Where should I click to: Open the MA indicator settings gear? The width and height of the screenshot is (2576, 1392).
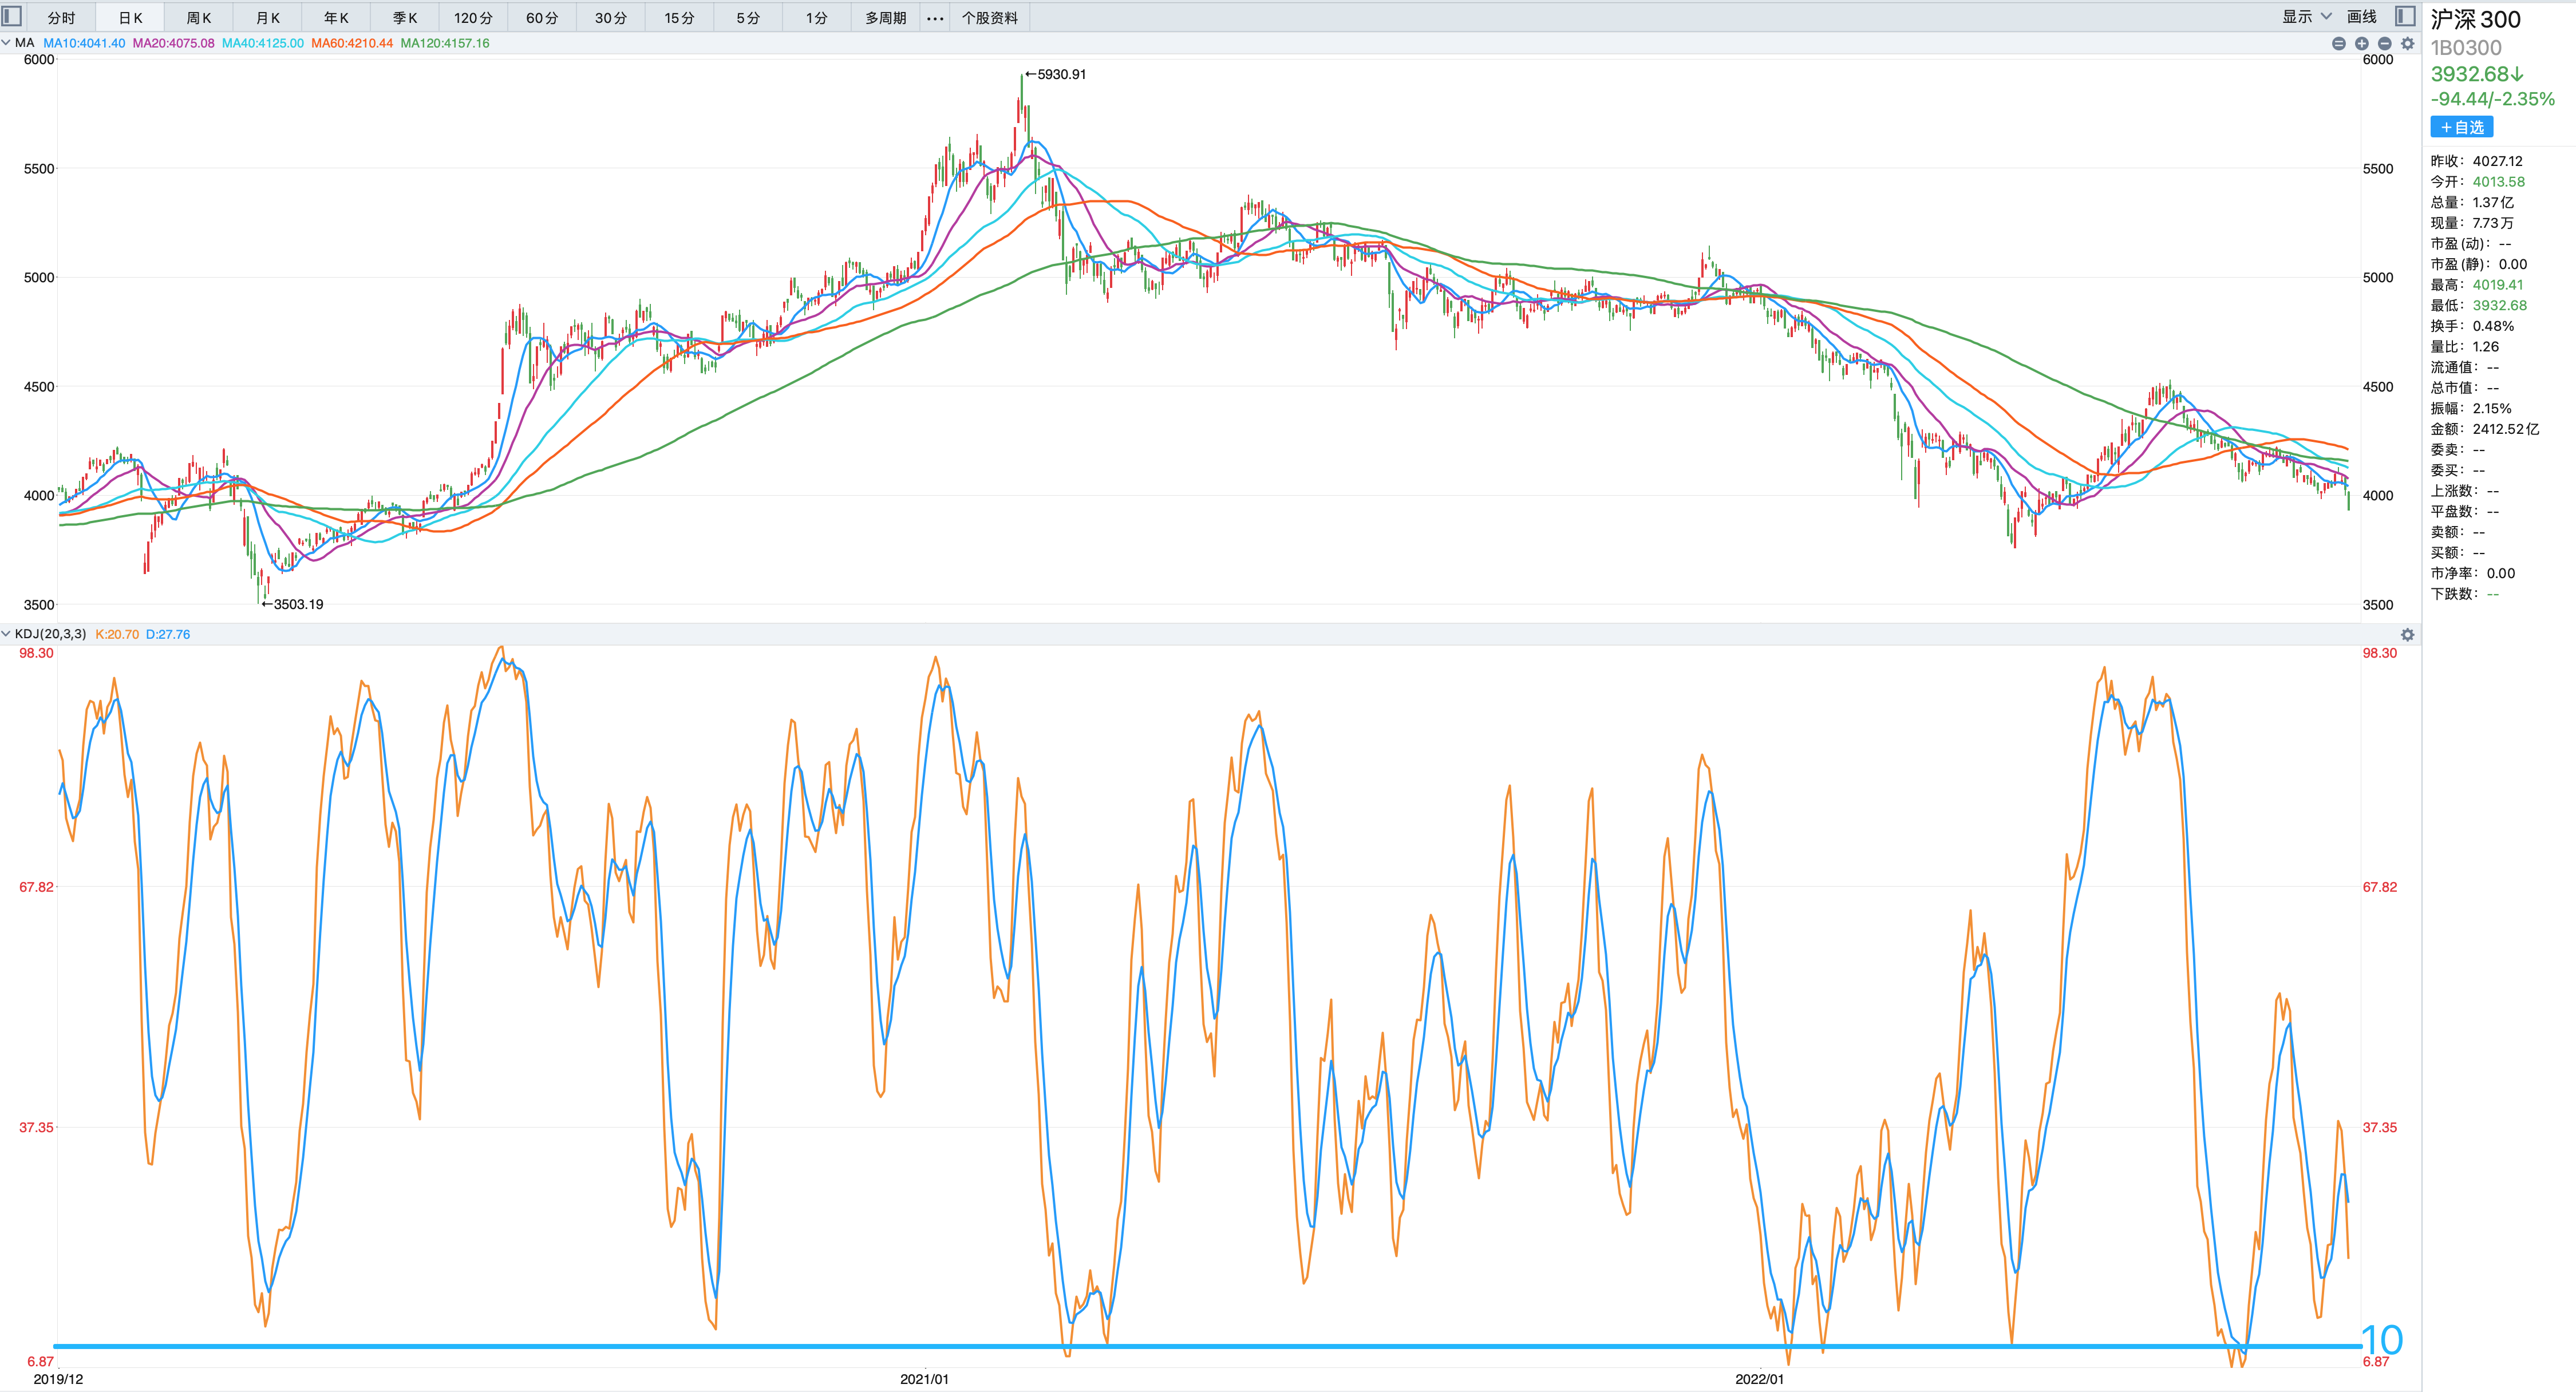coord(2407,43)
